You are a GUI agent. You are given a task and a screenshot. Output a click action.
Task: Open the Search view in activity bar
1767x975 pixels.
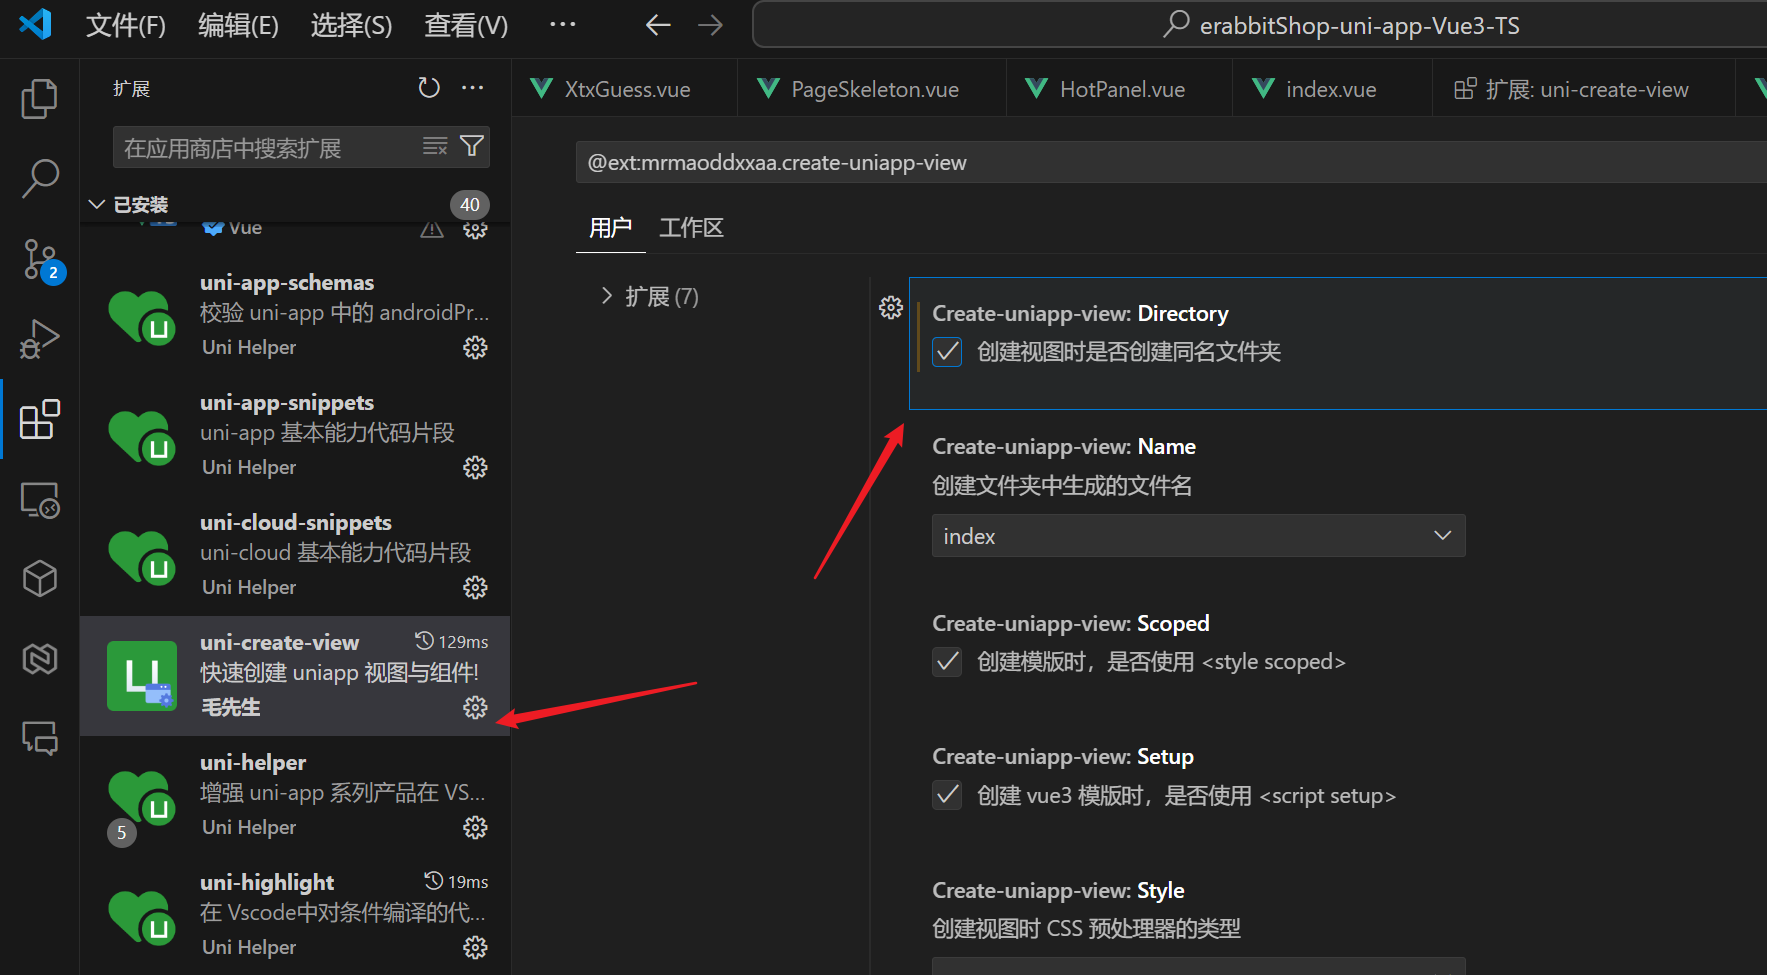40,179
